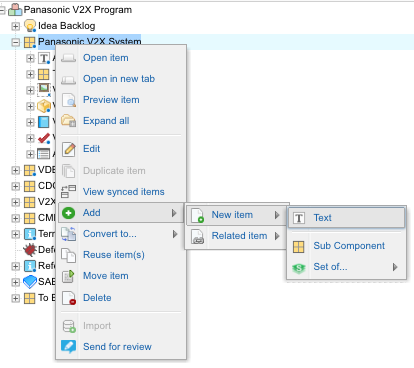Click the Text type T icon in the submenu

(299, 218)
